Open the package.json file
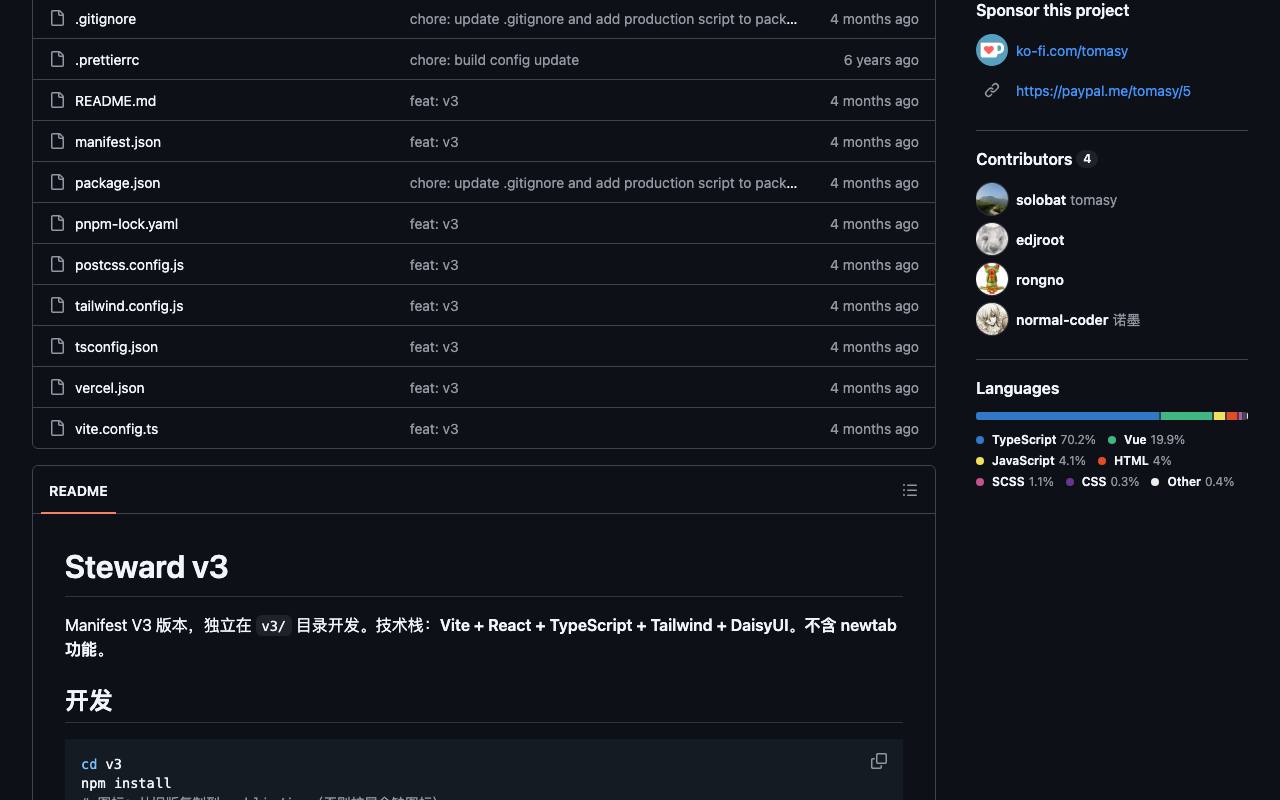This screenshot has height=800, width=1280. [x=117, y=183]
